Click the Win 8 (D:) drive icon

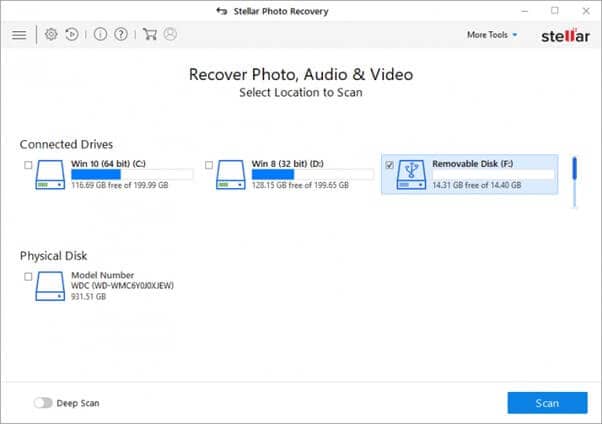231,175
